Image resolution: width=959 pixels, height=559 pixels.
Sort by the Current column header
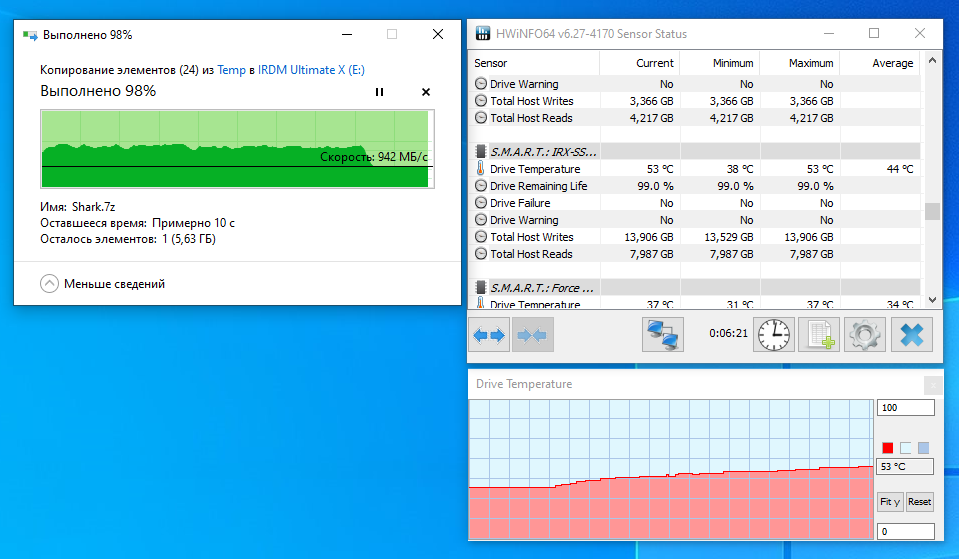[639, 63]
